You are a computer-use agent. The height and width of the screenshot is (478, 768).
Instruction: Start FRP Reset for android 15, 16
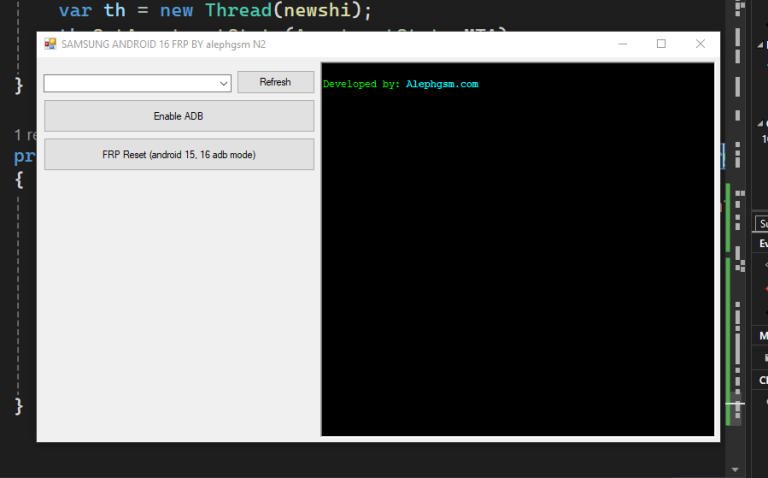pyautogui.click(x=179, y=155)
